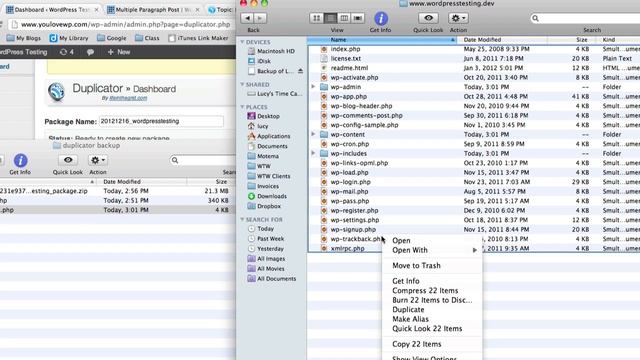Click search field in duplicator backup window
Screen dimensions: 640x360
pyautogui.click(x=203, y=160)
